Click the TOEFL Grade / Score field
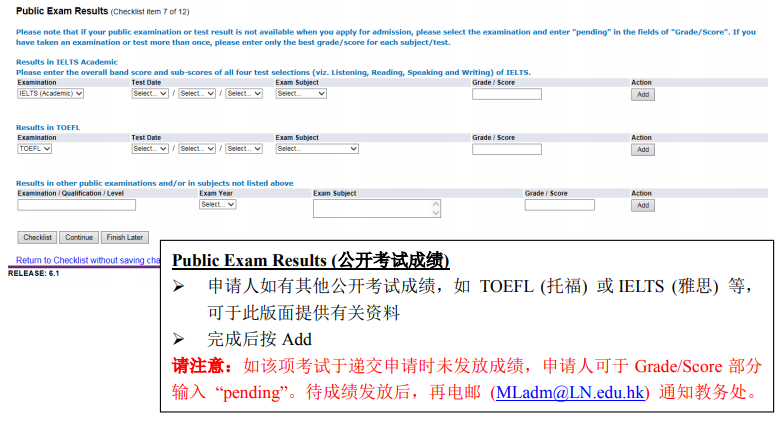 (x=506, y=149)
